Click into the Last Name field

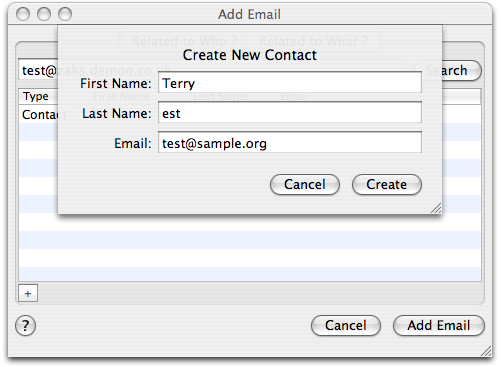(x=290, y=113)
